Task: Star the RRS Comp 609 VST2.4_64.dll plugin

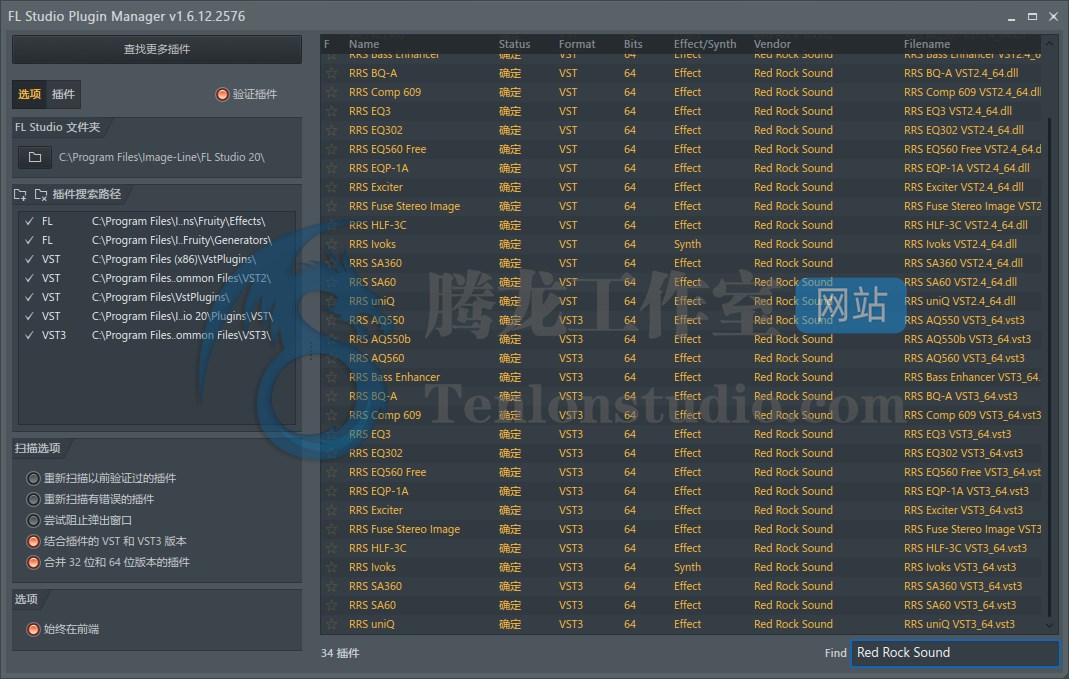Action: point(331,92)
